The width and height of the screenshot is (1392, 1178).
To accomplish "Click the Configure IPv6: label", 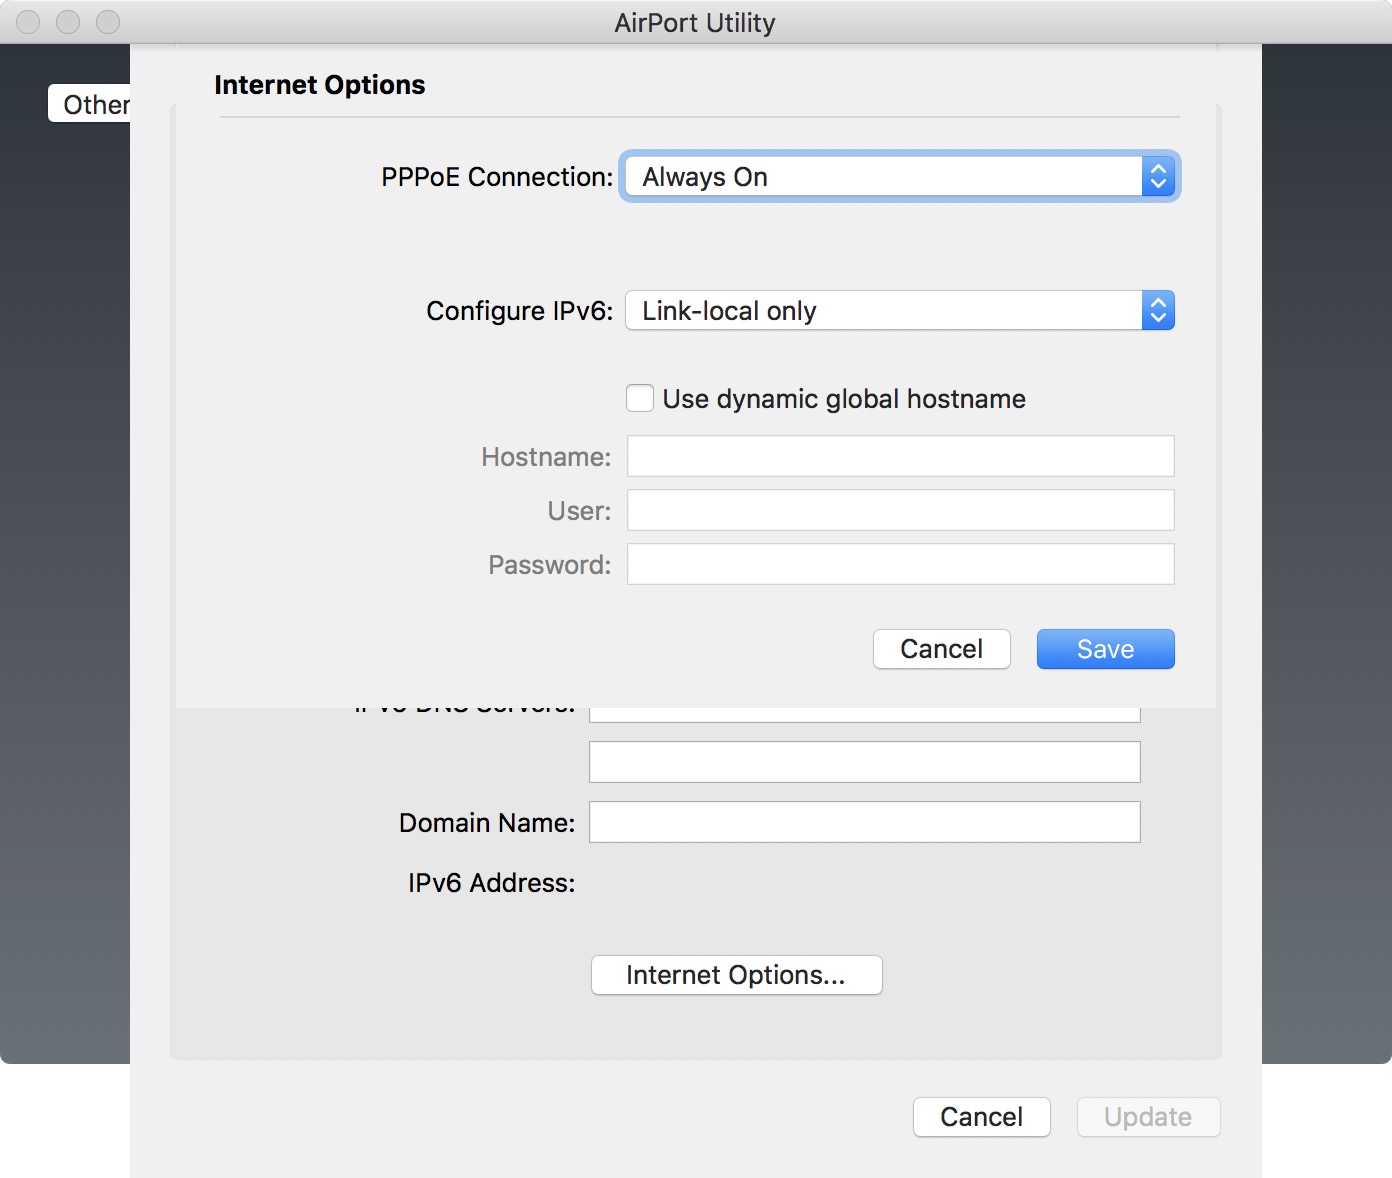I will (x=520, y=311).
